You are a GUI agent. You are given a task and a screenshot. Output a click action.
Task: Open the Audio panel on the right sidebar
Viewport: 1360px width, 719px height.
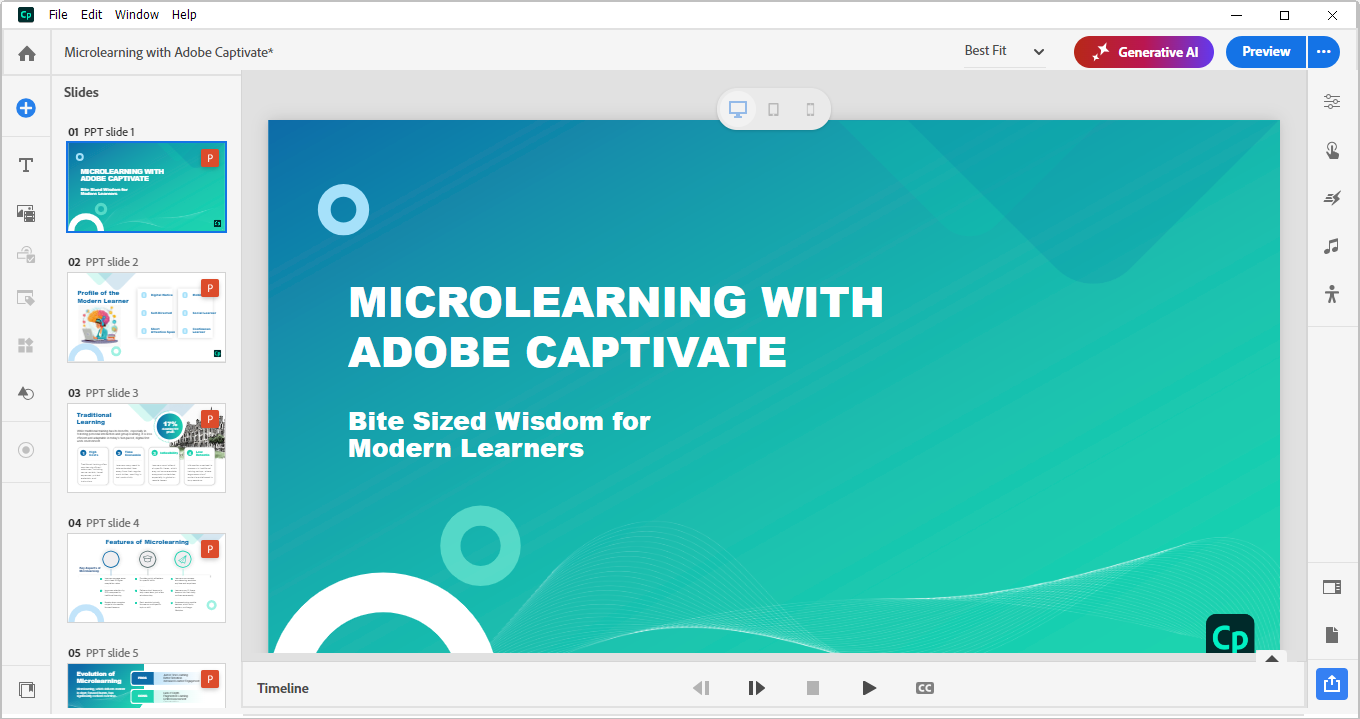click(1331, 246)
